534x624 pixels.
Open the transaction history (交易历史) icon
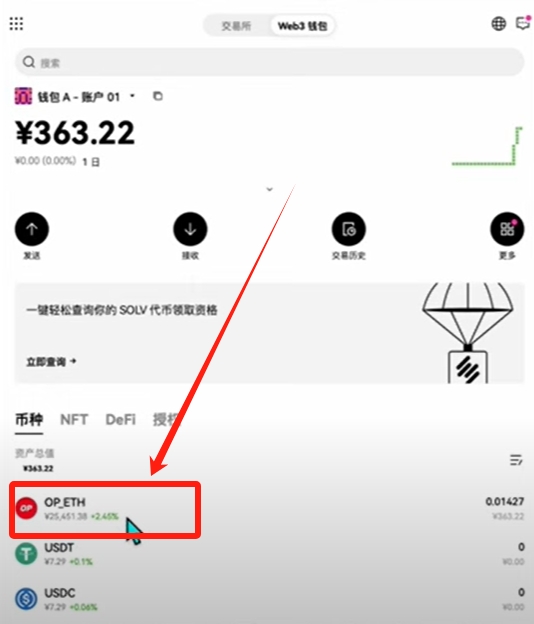coord(349,229)
